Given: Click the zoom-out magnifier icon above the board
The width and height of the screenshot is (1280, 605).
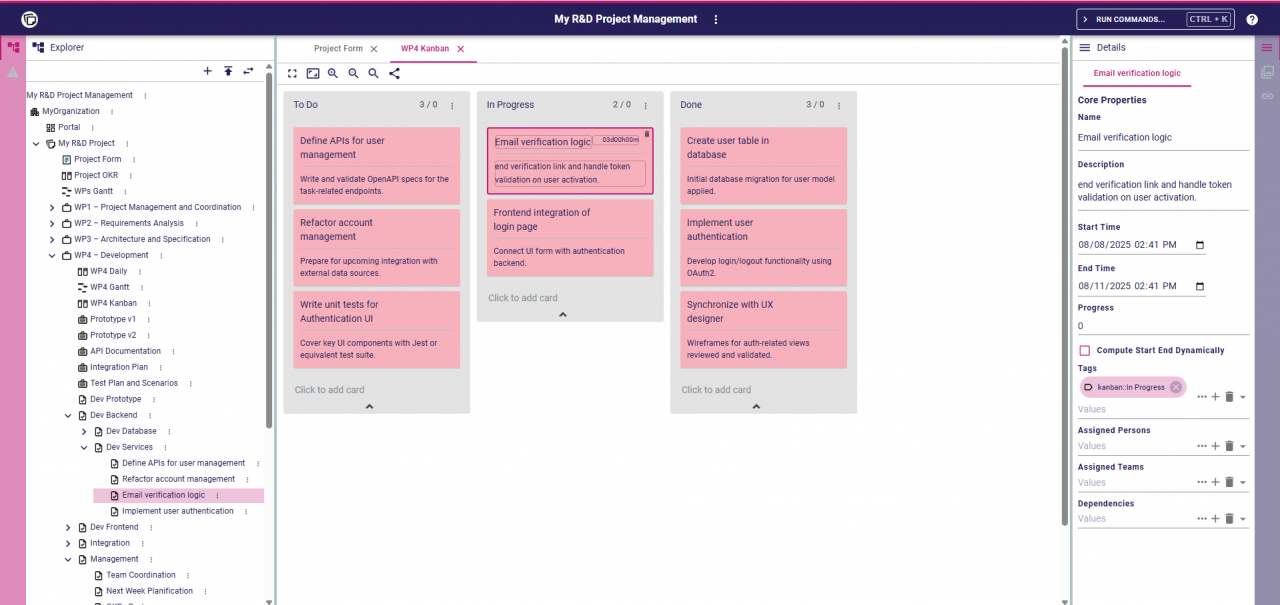Looking at the screenshot, I should 353,73.
